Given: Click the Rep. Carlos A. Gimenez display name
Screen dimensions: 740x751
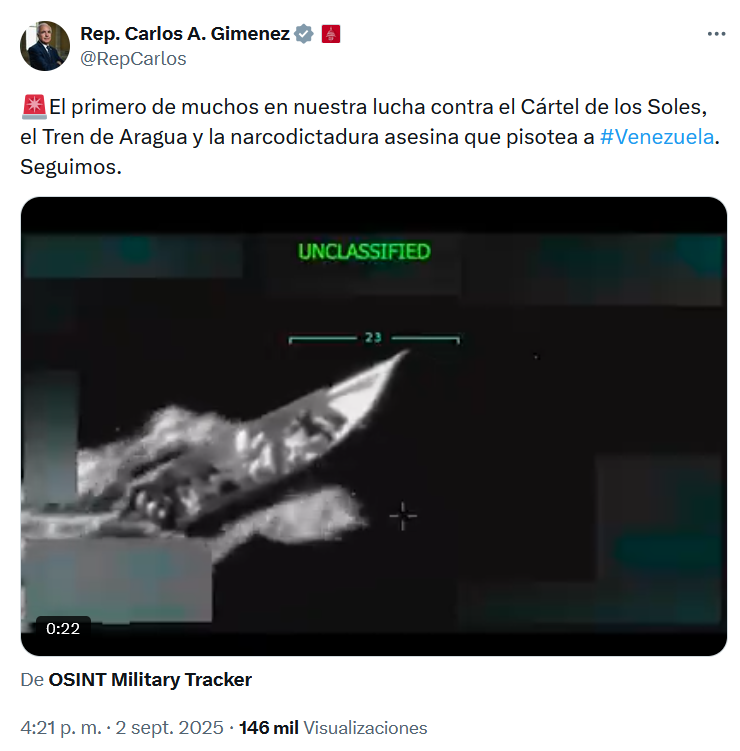Looking at the screenshot, I should tap(185, 34).
